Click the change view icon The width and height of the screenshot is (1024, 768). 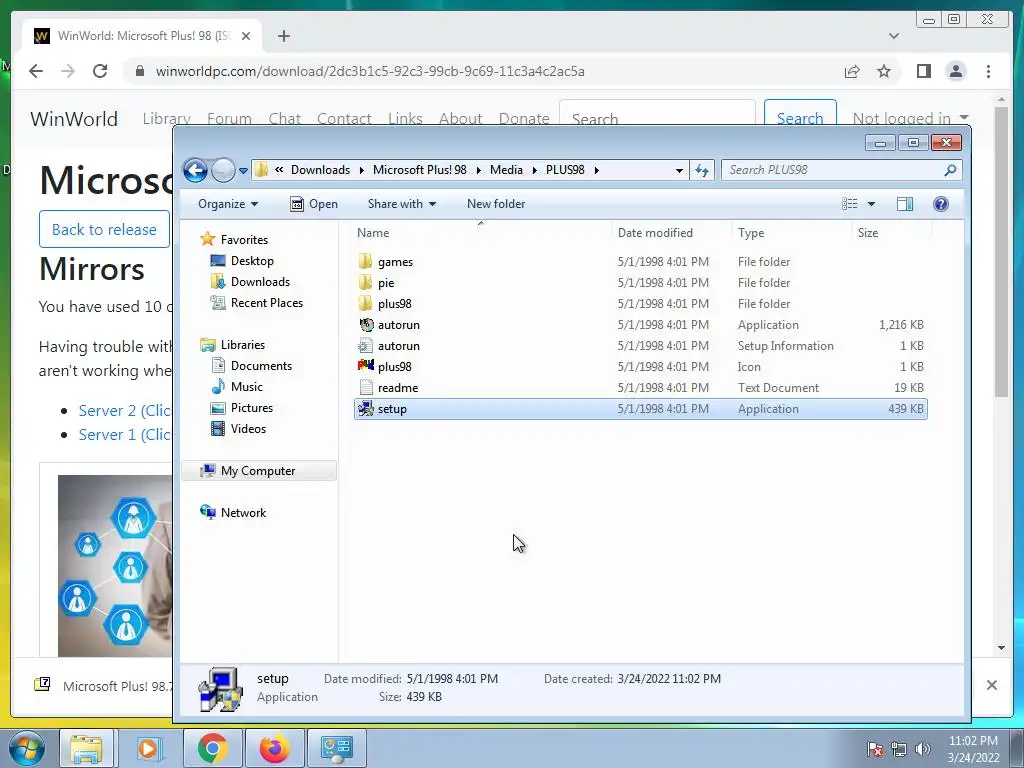(x=850, y=204)
